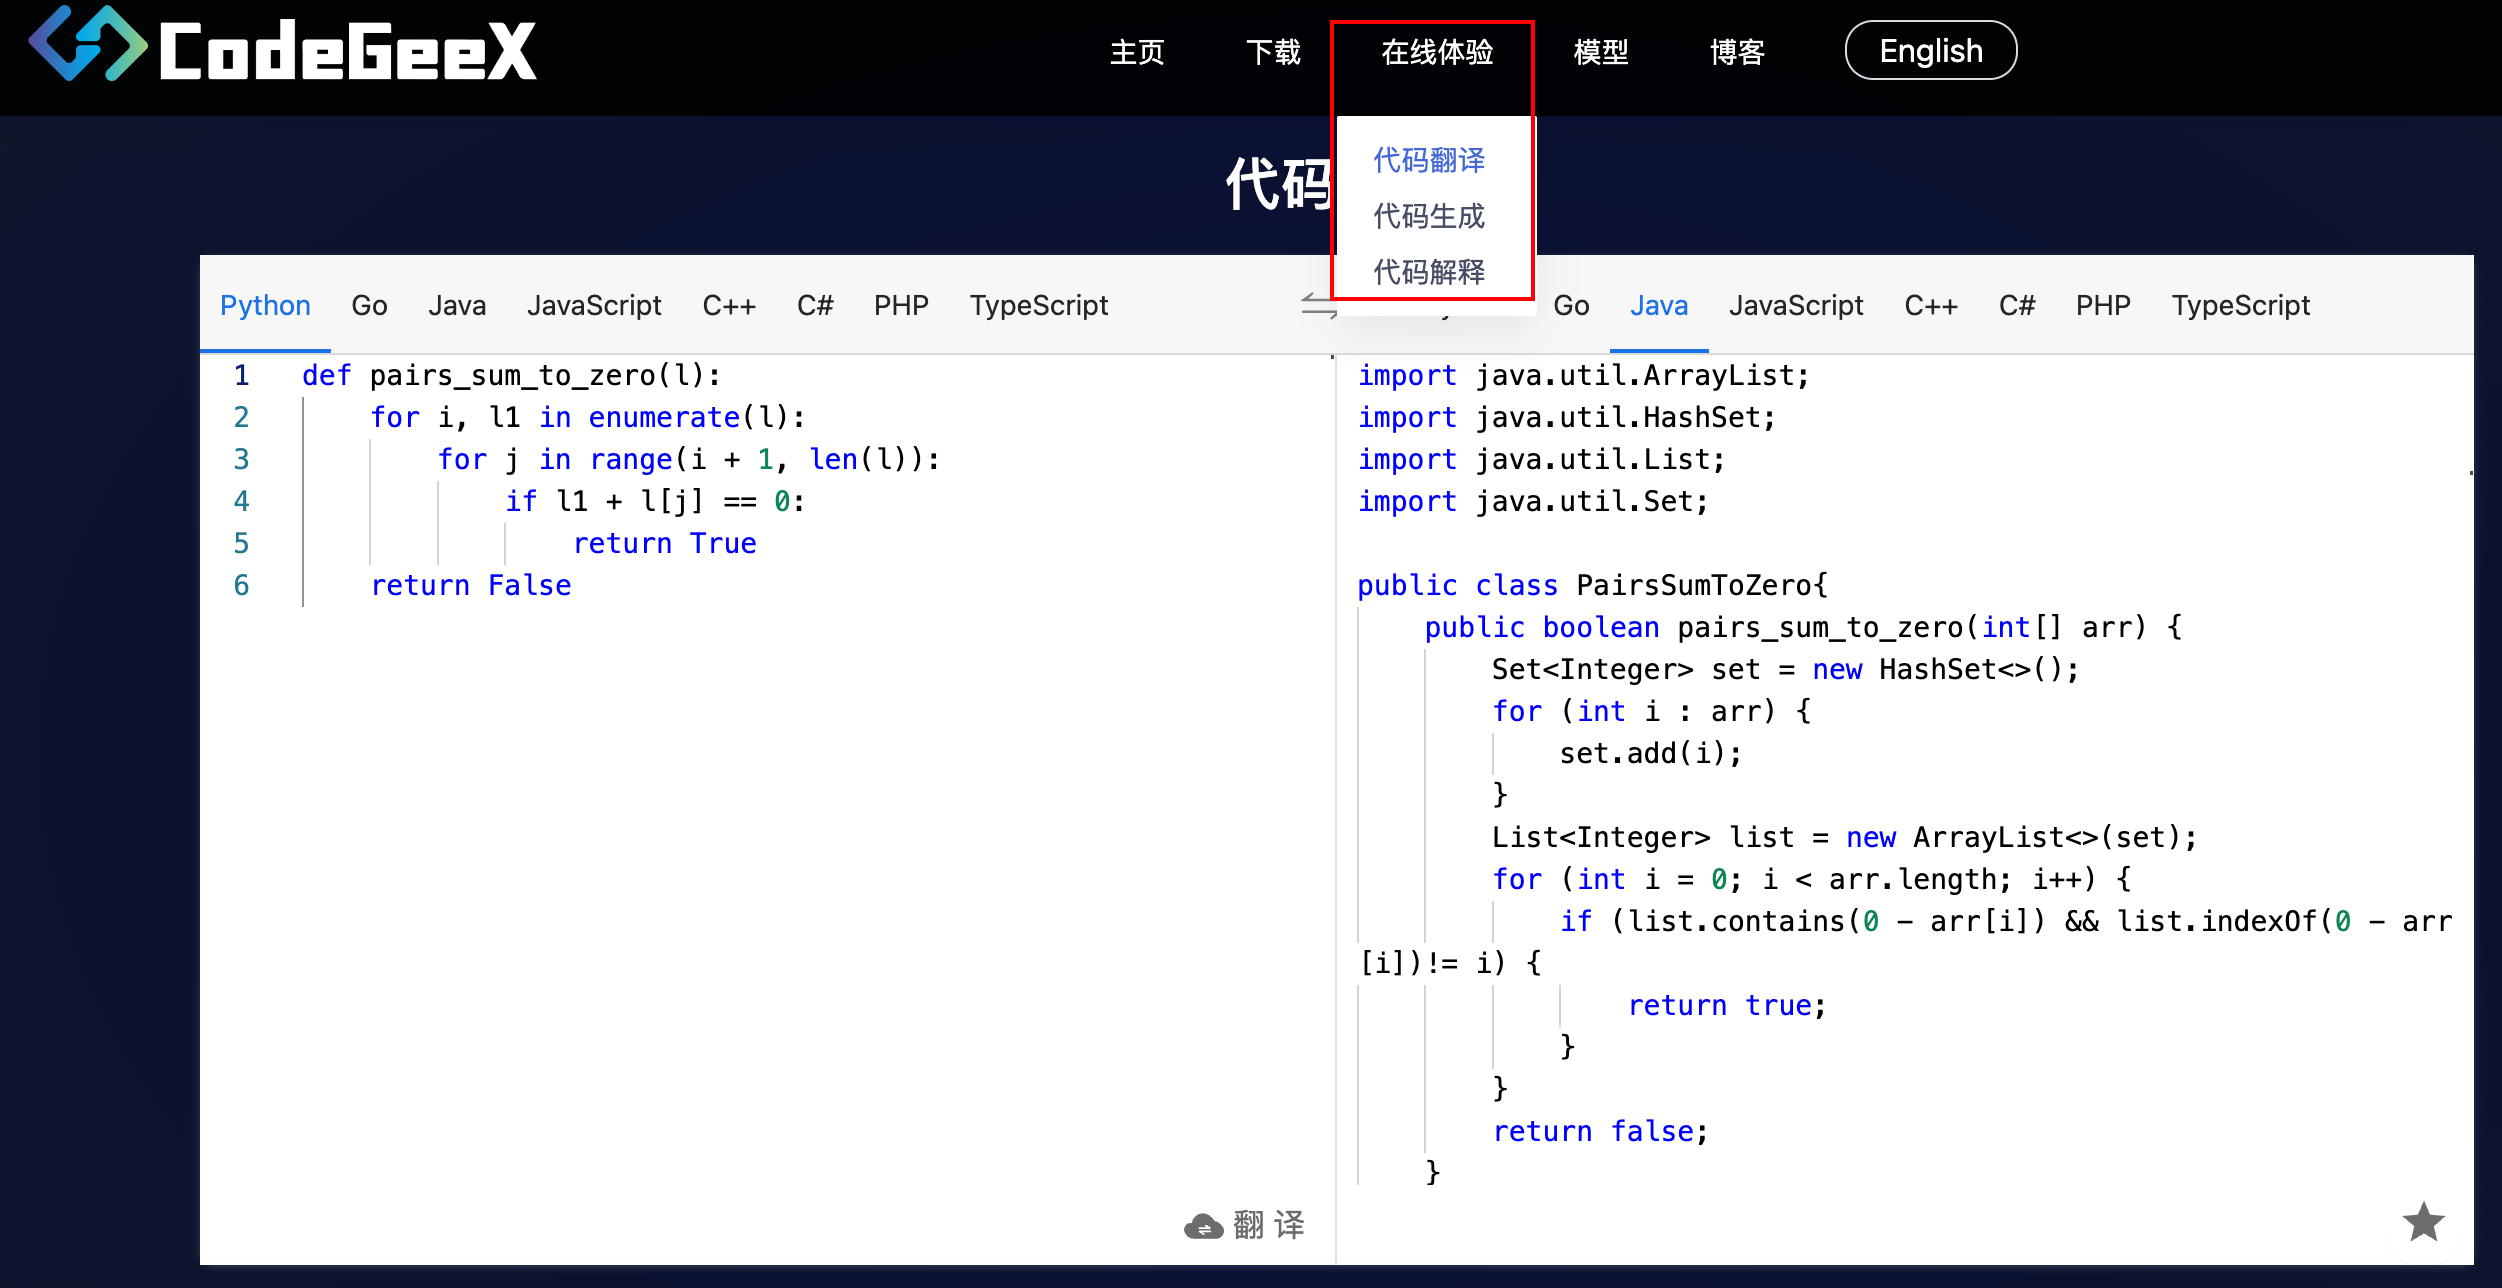Select 代码翻译 from the dropdown
Screen dimensions: 2502x1288
pos(1428,160)
